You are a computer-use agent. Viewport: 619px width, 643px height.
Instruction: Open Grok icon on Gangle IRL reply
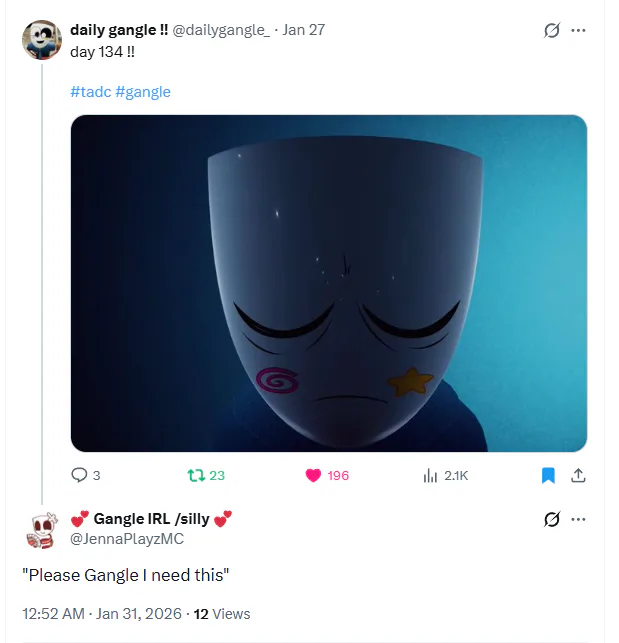pyautogui.click(x=551, y=518)
